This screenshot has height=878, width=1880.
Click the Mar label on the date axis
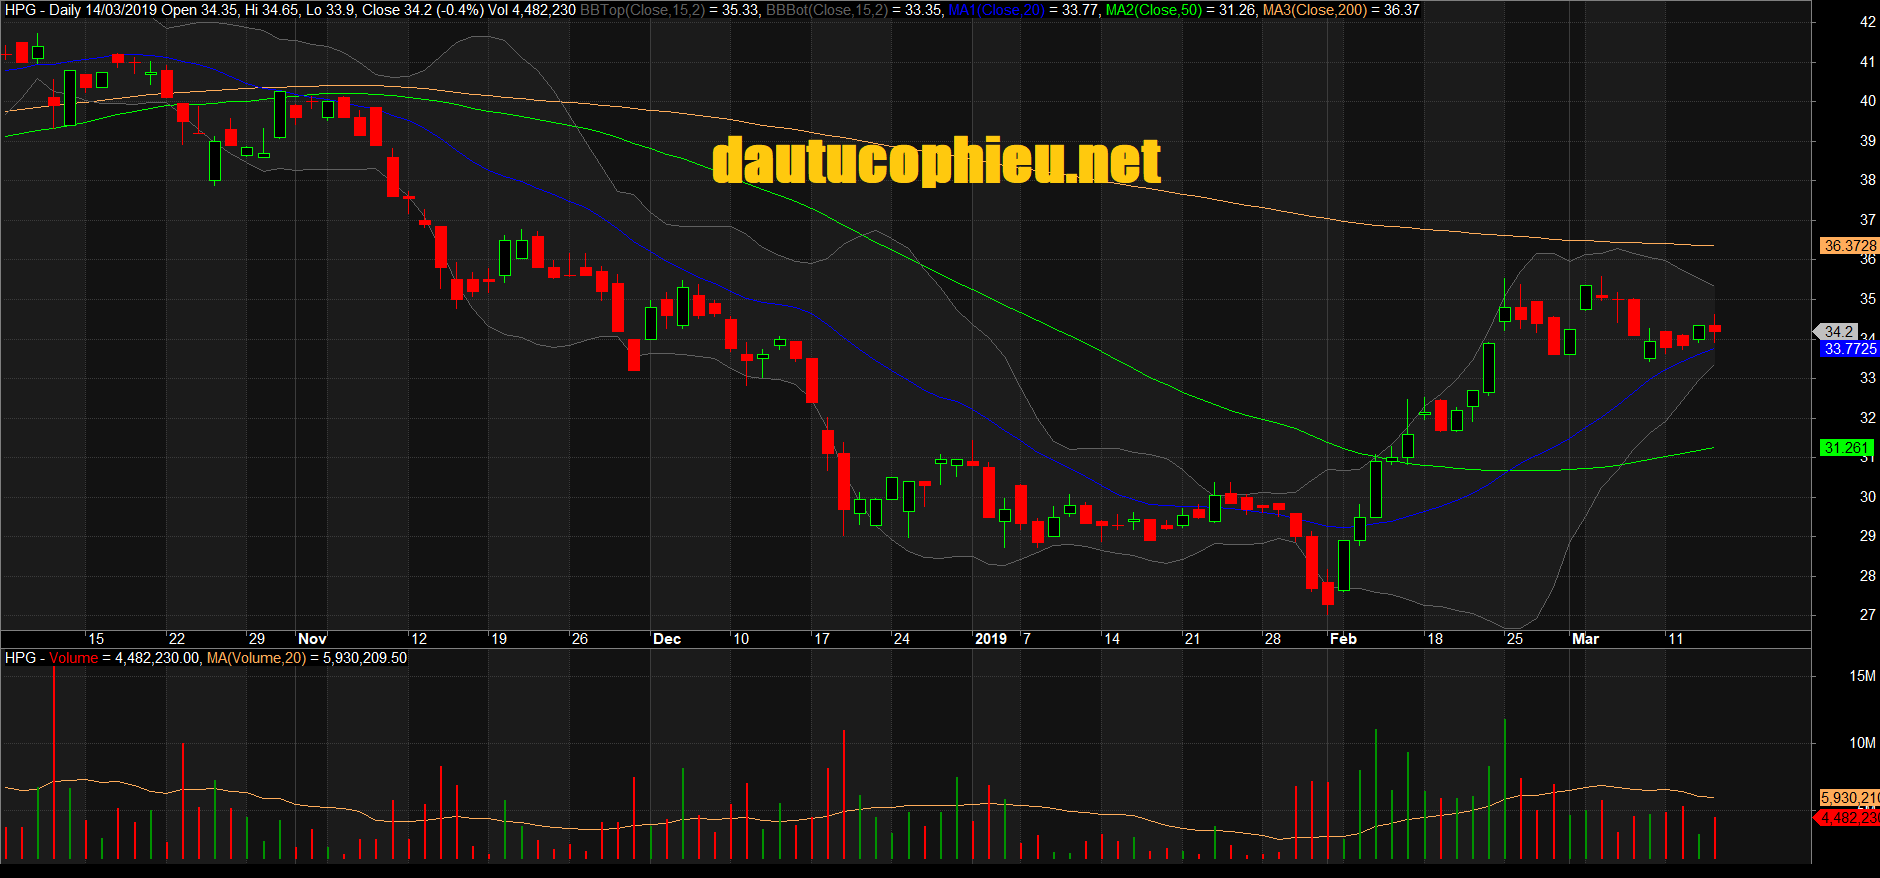(x=1585, y=639)
